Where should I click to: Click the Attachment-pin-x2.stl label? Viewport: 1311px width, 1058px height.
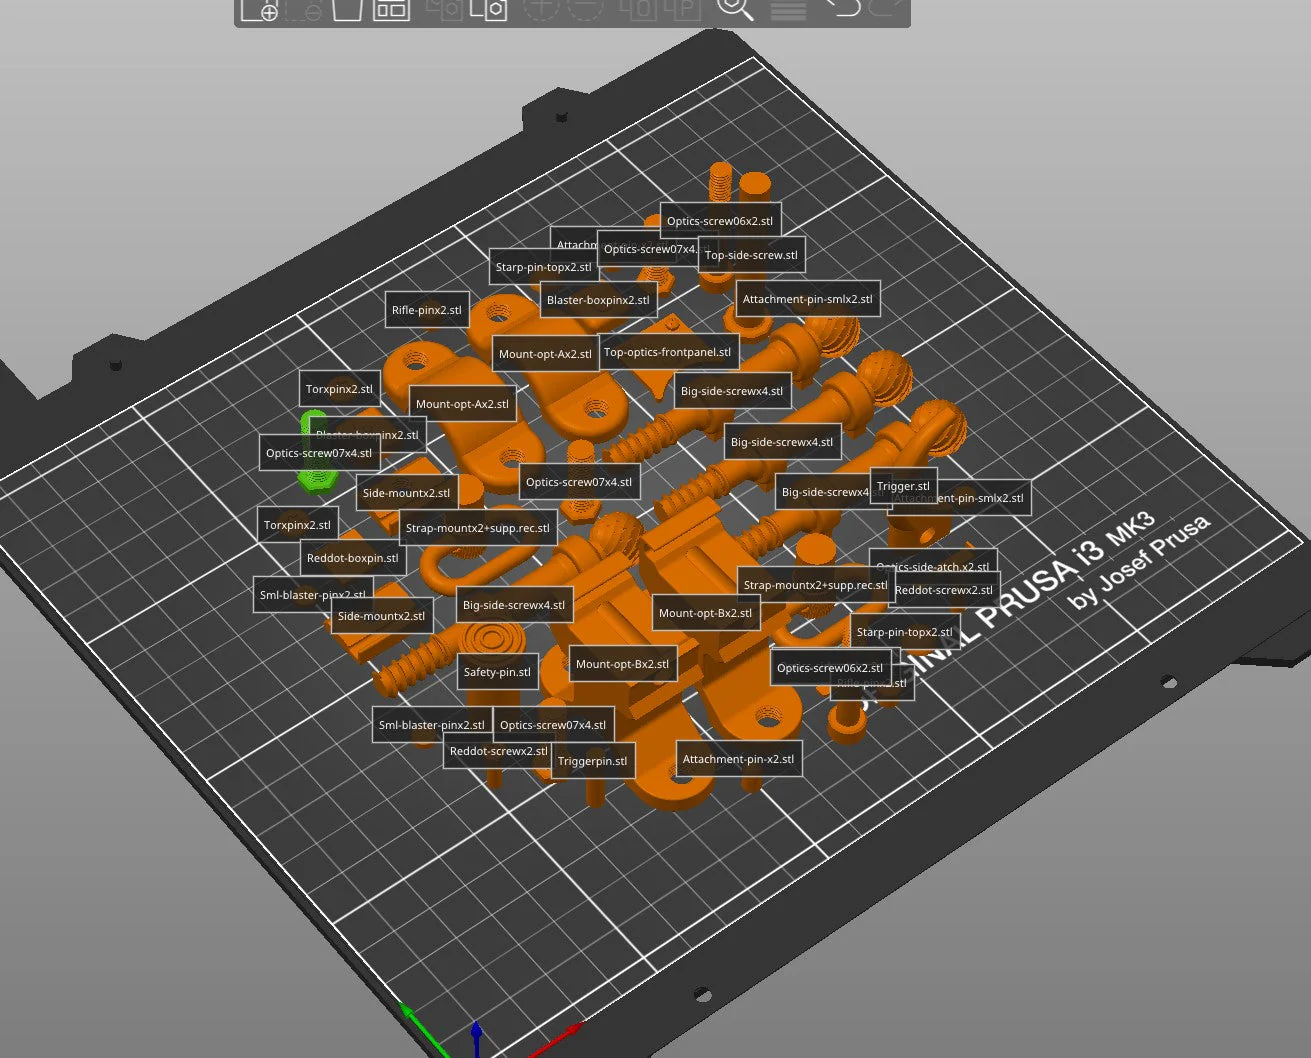click(x=738, y=759)
